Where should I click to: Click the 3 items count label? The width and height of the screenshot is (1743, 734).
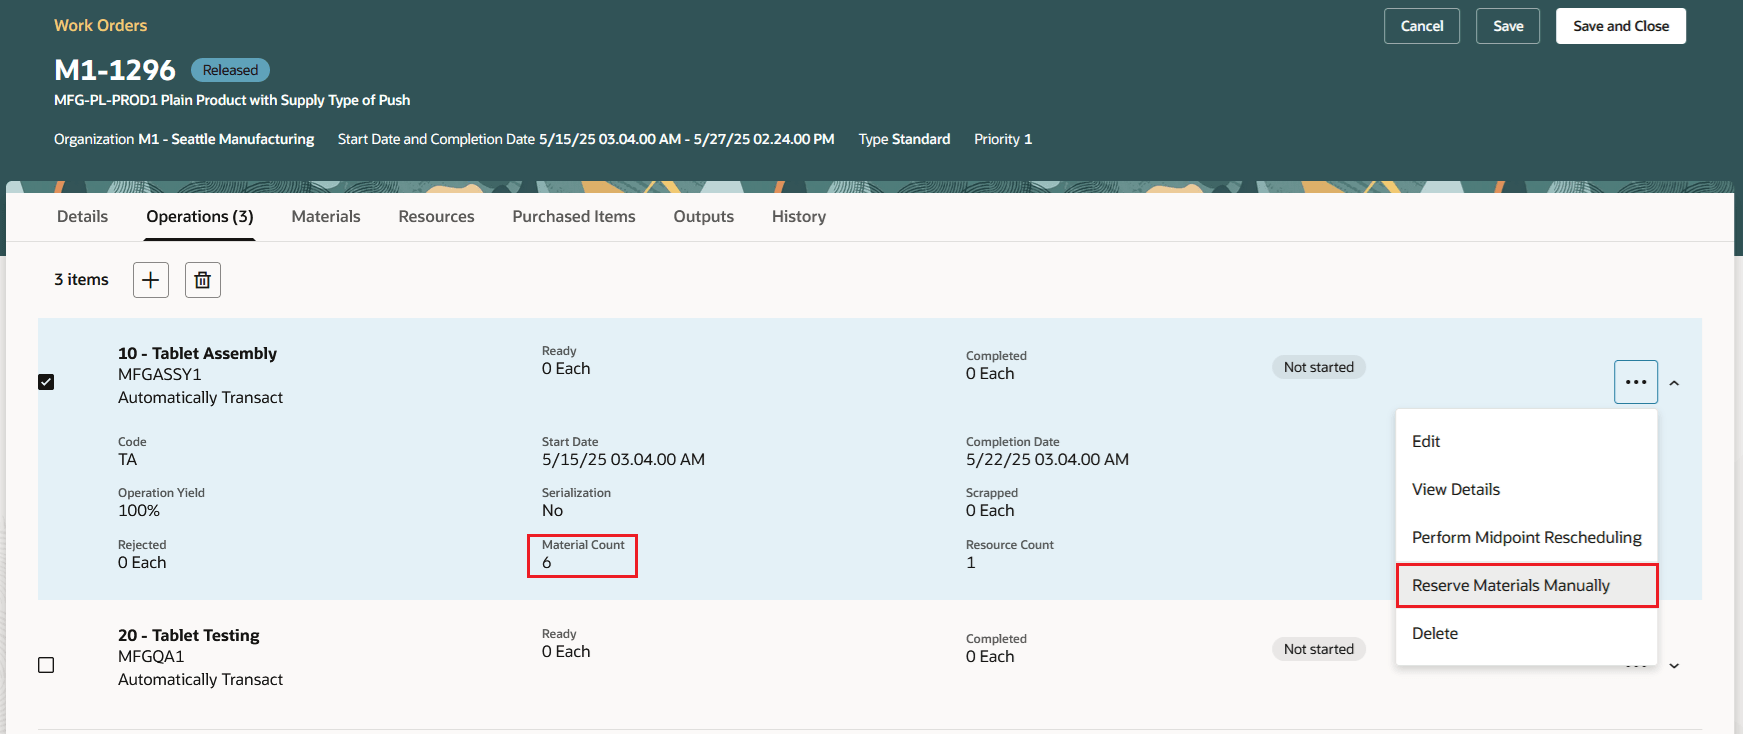81,280
